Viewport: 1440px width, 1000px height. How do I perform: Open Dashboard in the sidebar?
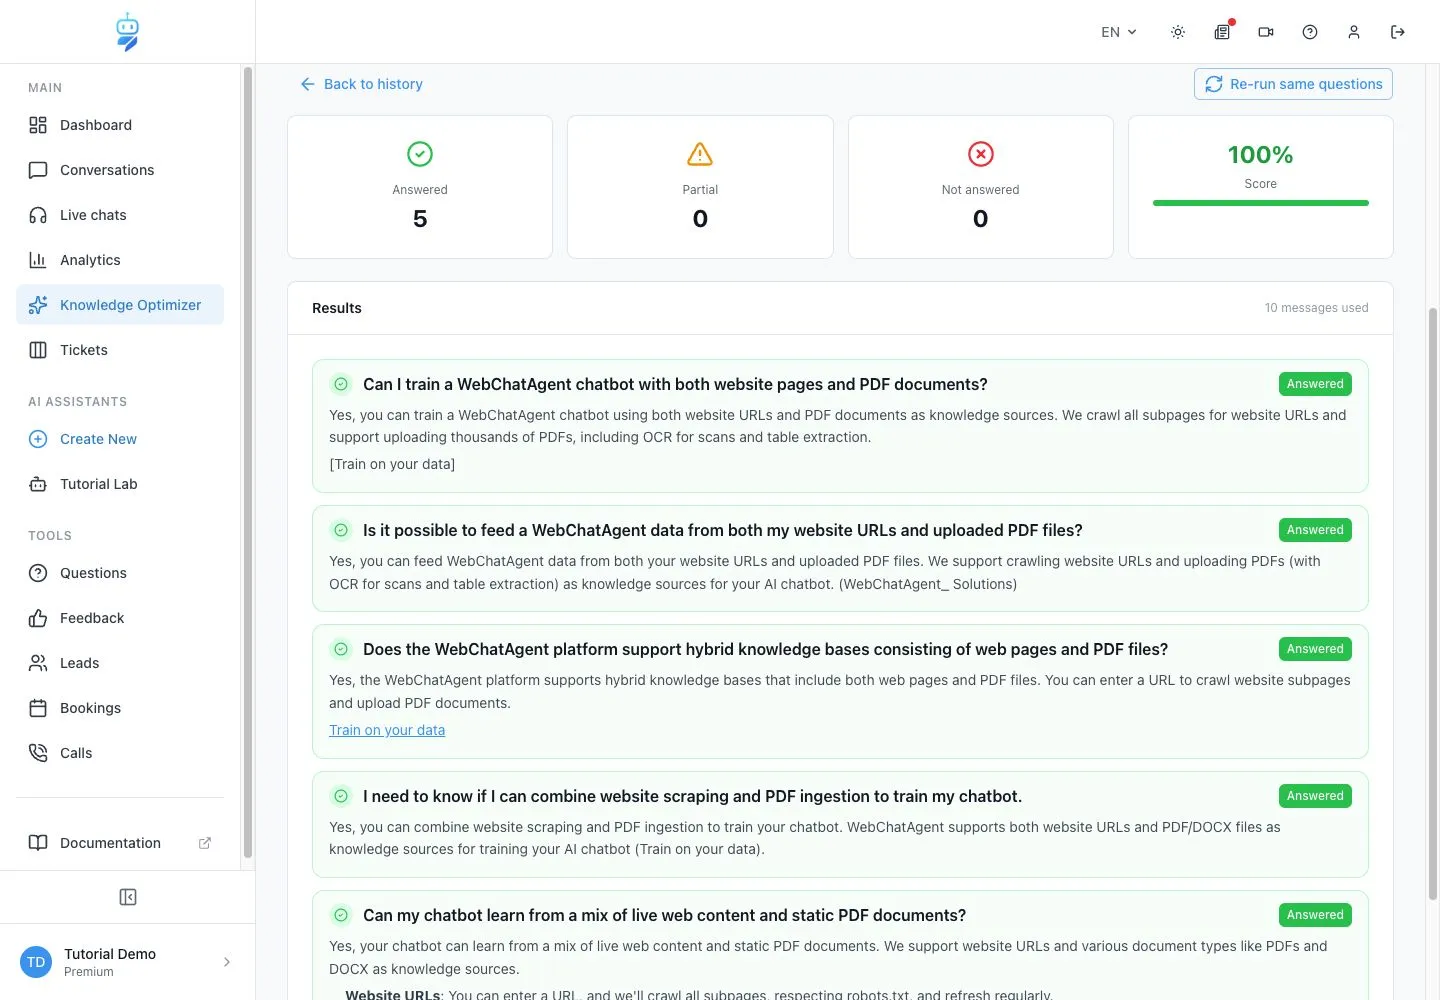click(120, 125)
